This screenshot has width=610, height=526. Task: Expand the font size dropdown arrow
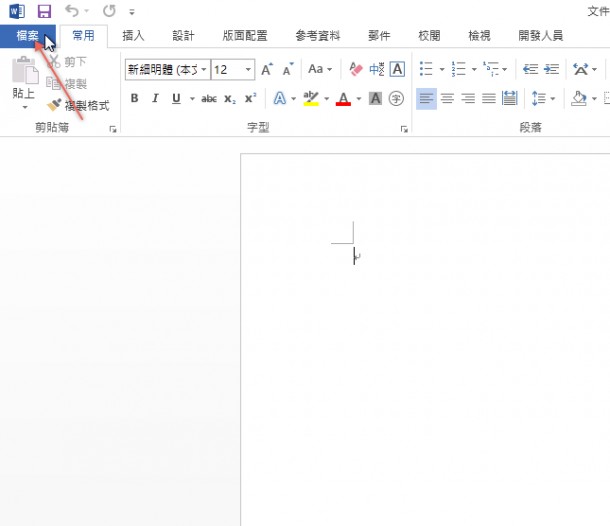tap(248, 70)
